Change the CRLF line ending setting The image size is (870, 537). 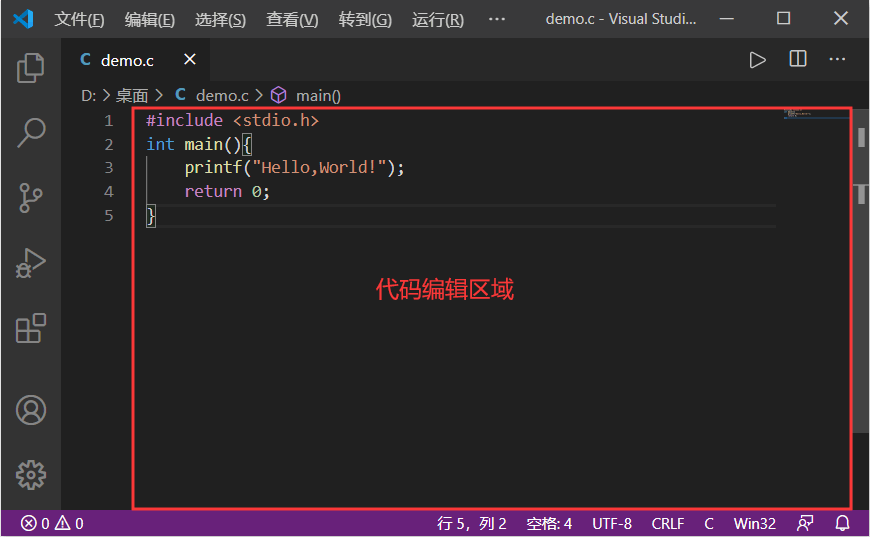click(668, 523)
